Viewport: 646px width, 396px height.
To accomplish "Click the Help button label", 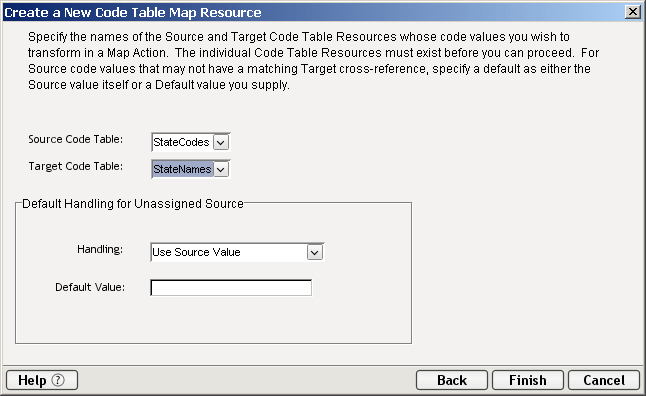I will click(32, 380).
